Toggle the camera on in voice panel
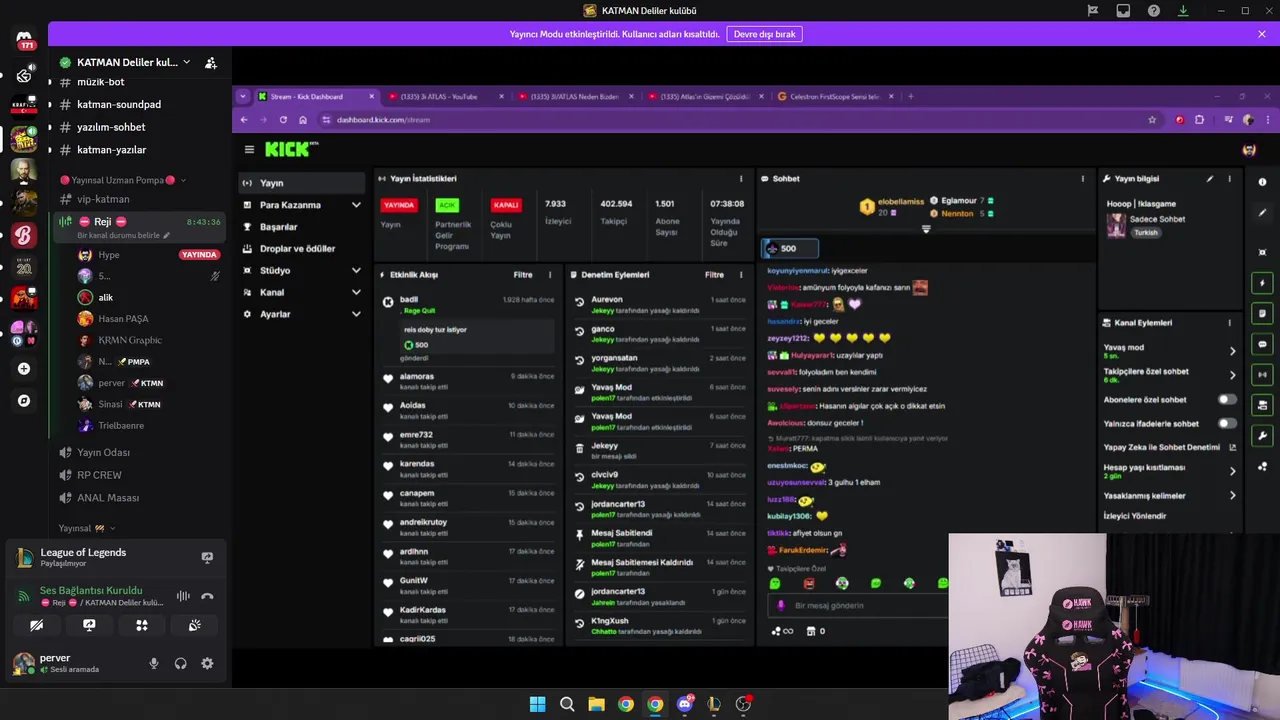Image resolution: width=1280 pixels, height=720 pixels. click(37, 625)
